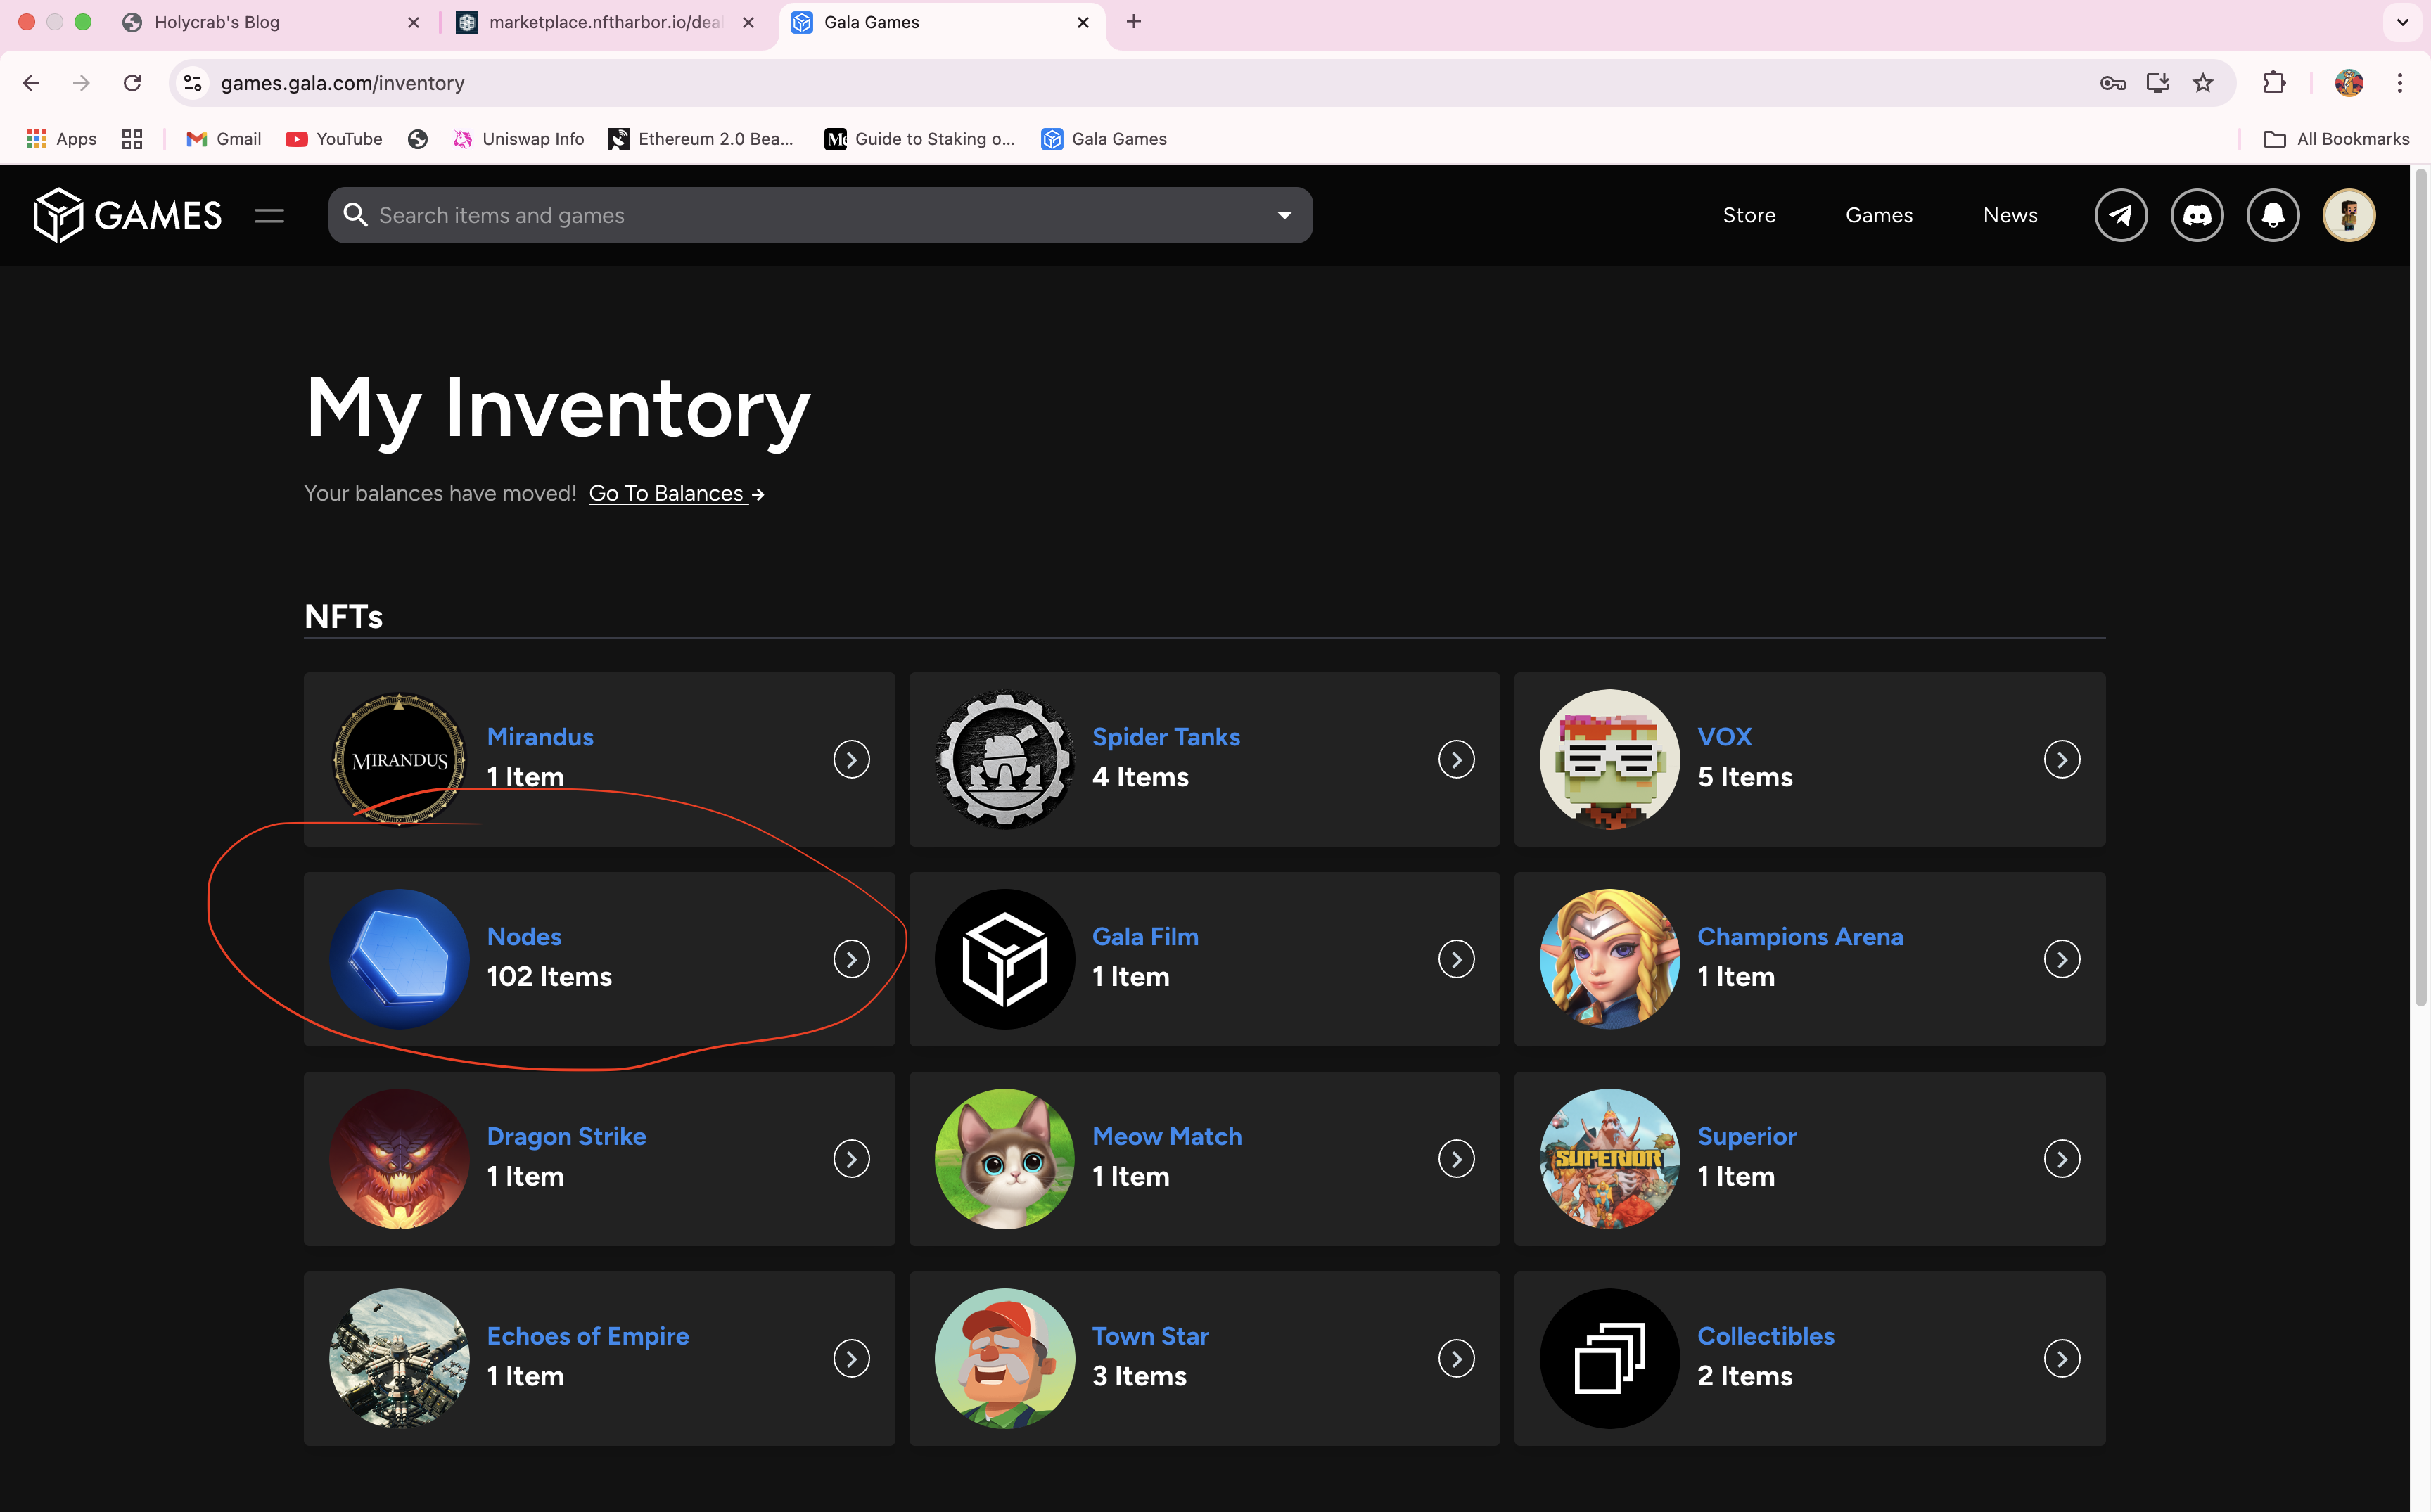
Task: Expand the Spider Tanks card arrow
Action: [1456, 759]
